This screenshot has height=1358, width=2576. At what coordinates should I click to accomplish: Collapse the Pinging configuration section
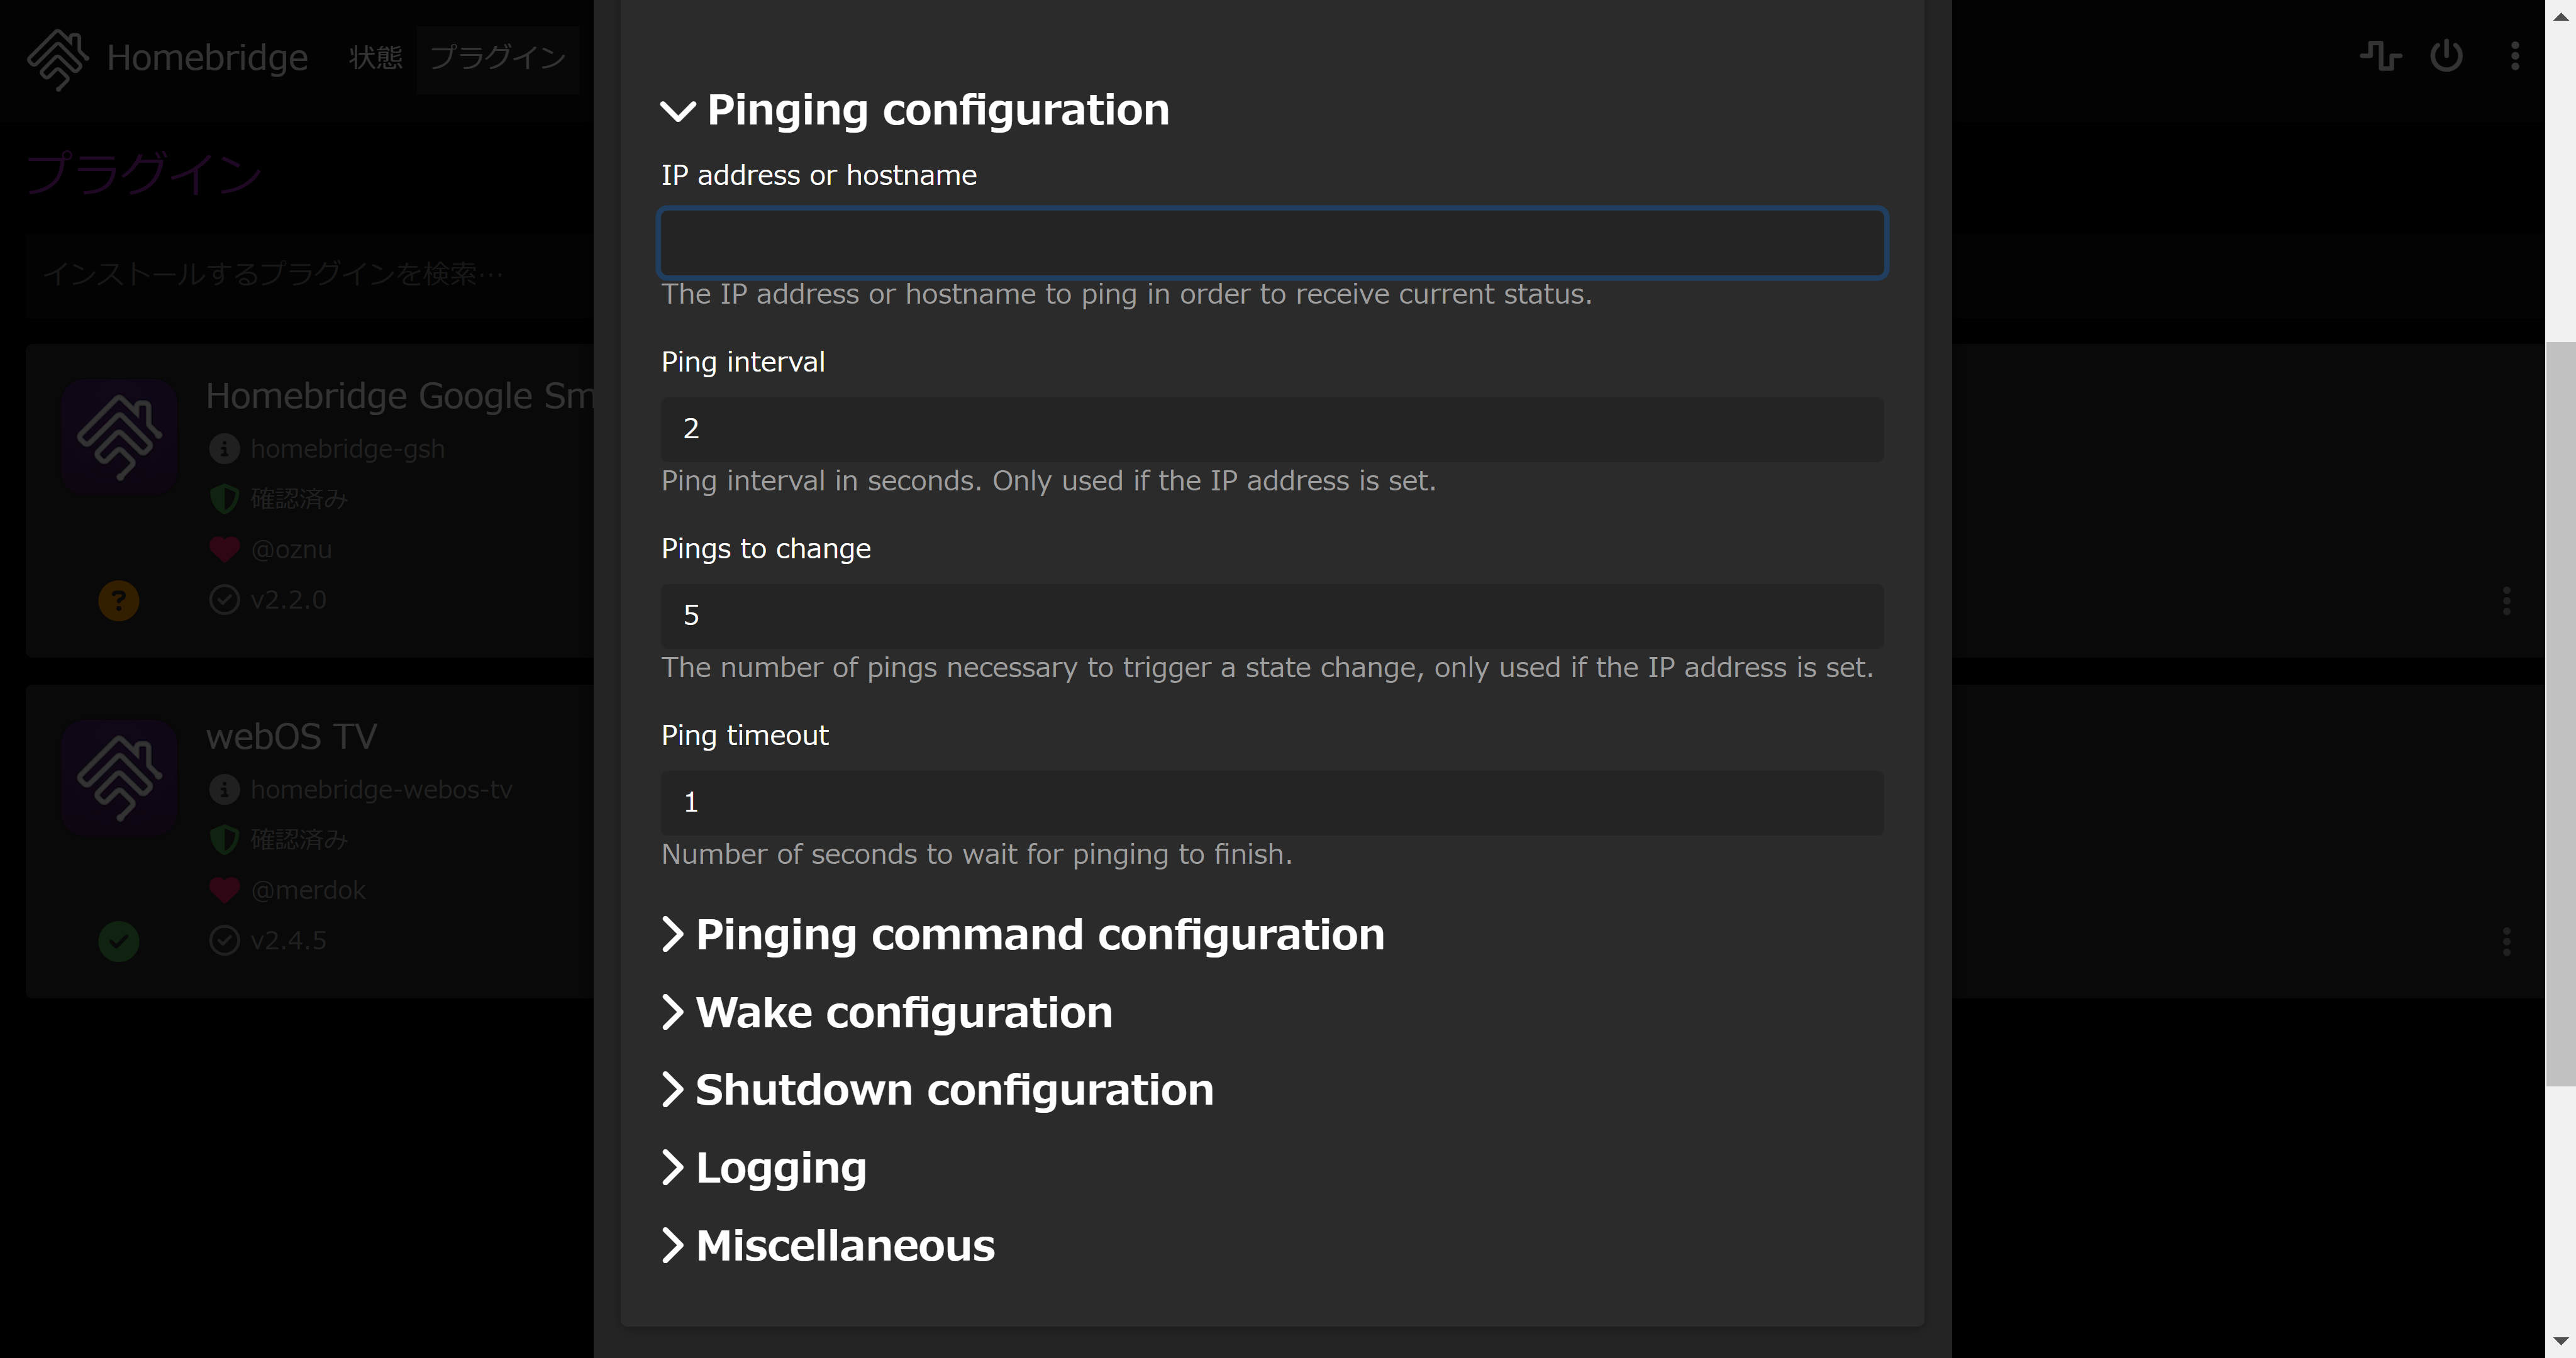(914, 110)
